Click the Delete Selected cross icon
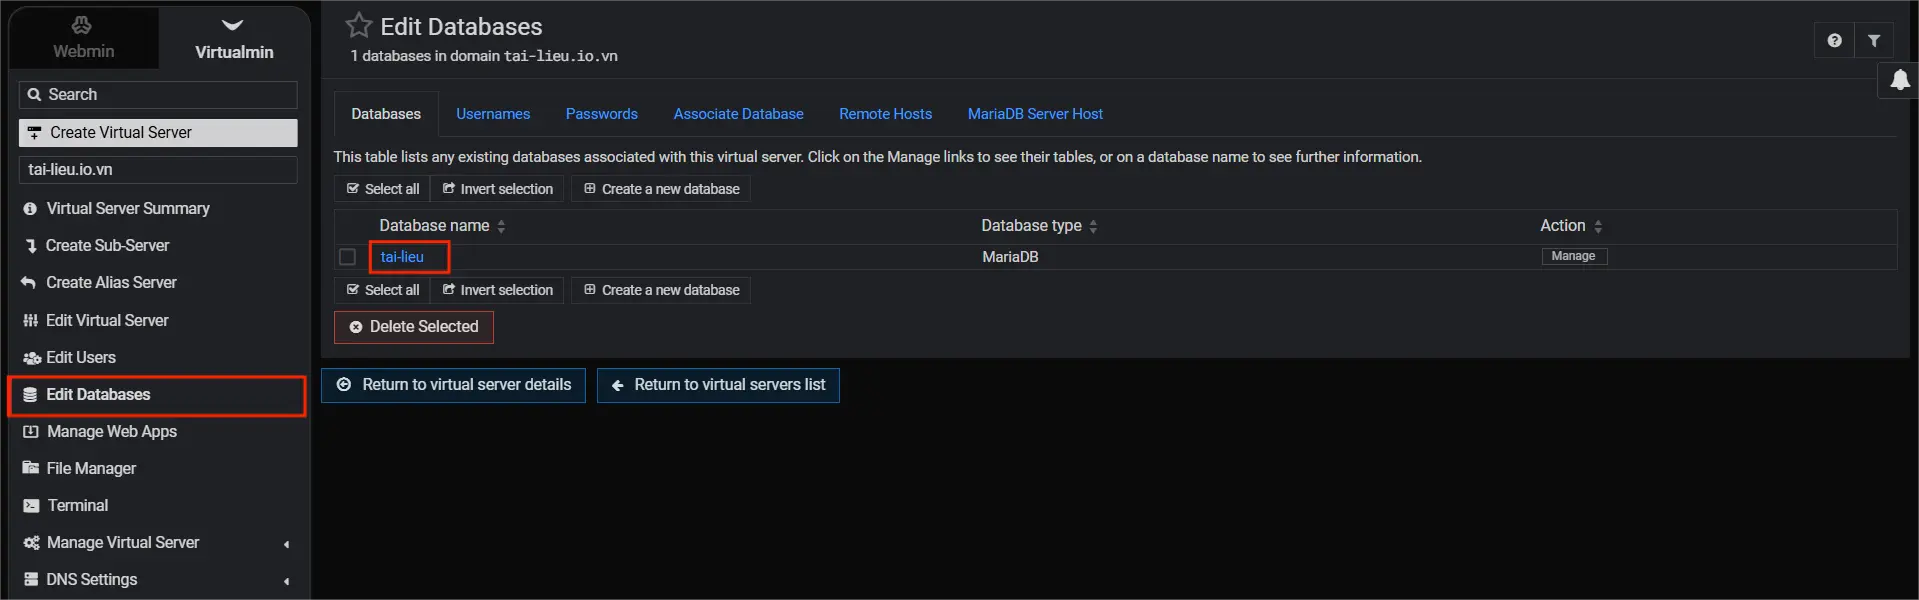This screenshot has width=1919, height=600. (x=355, y=327)
